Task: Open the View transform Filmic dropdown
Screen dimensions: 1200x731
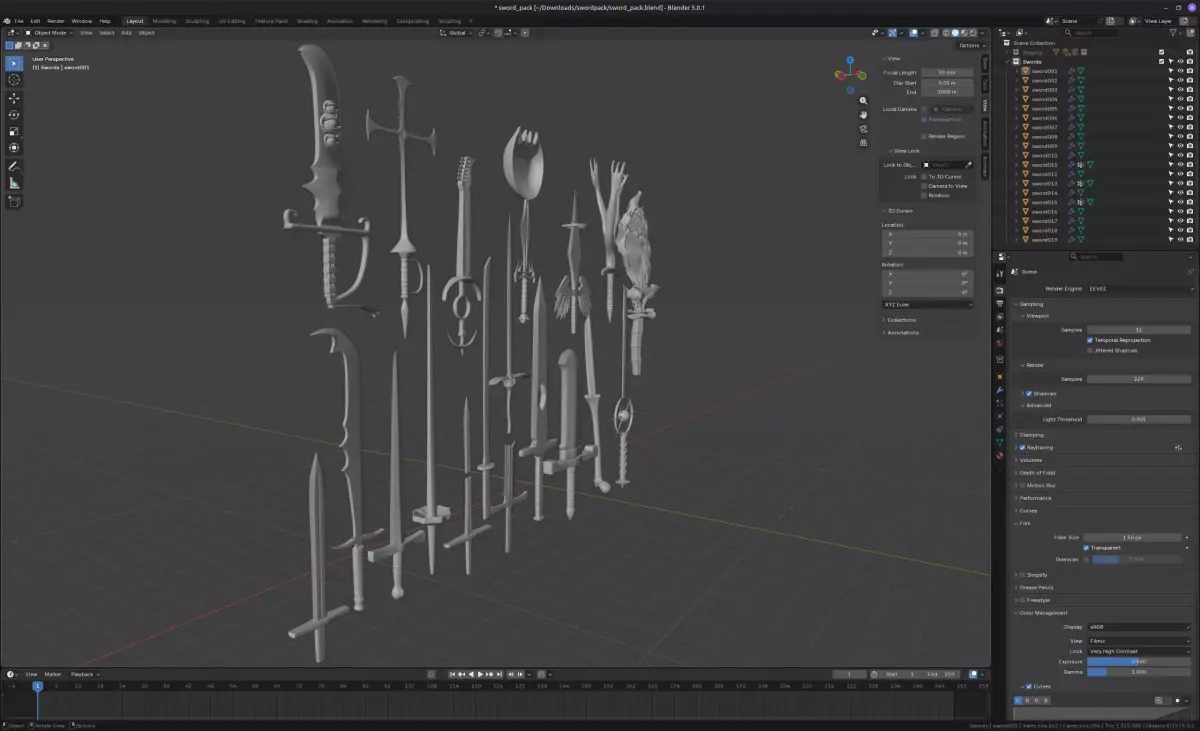Action: click(x=1139, y=640)
